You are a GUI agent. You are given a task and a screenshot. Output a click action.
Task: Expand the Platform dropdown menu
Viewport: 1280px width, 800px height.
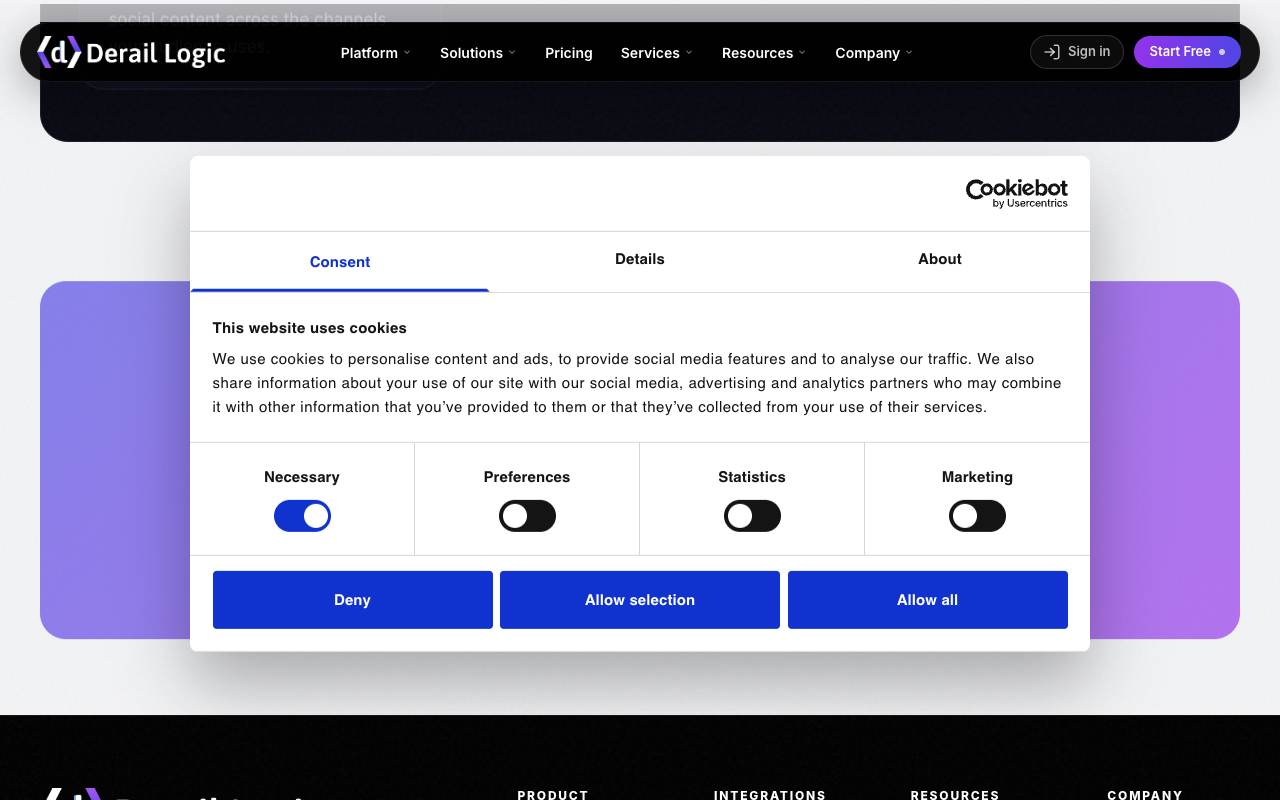tap(376, 53)
